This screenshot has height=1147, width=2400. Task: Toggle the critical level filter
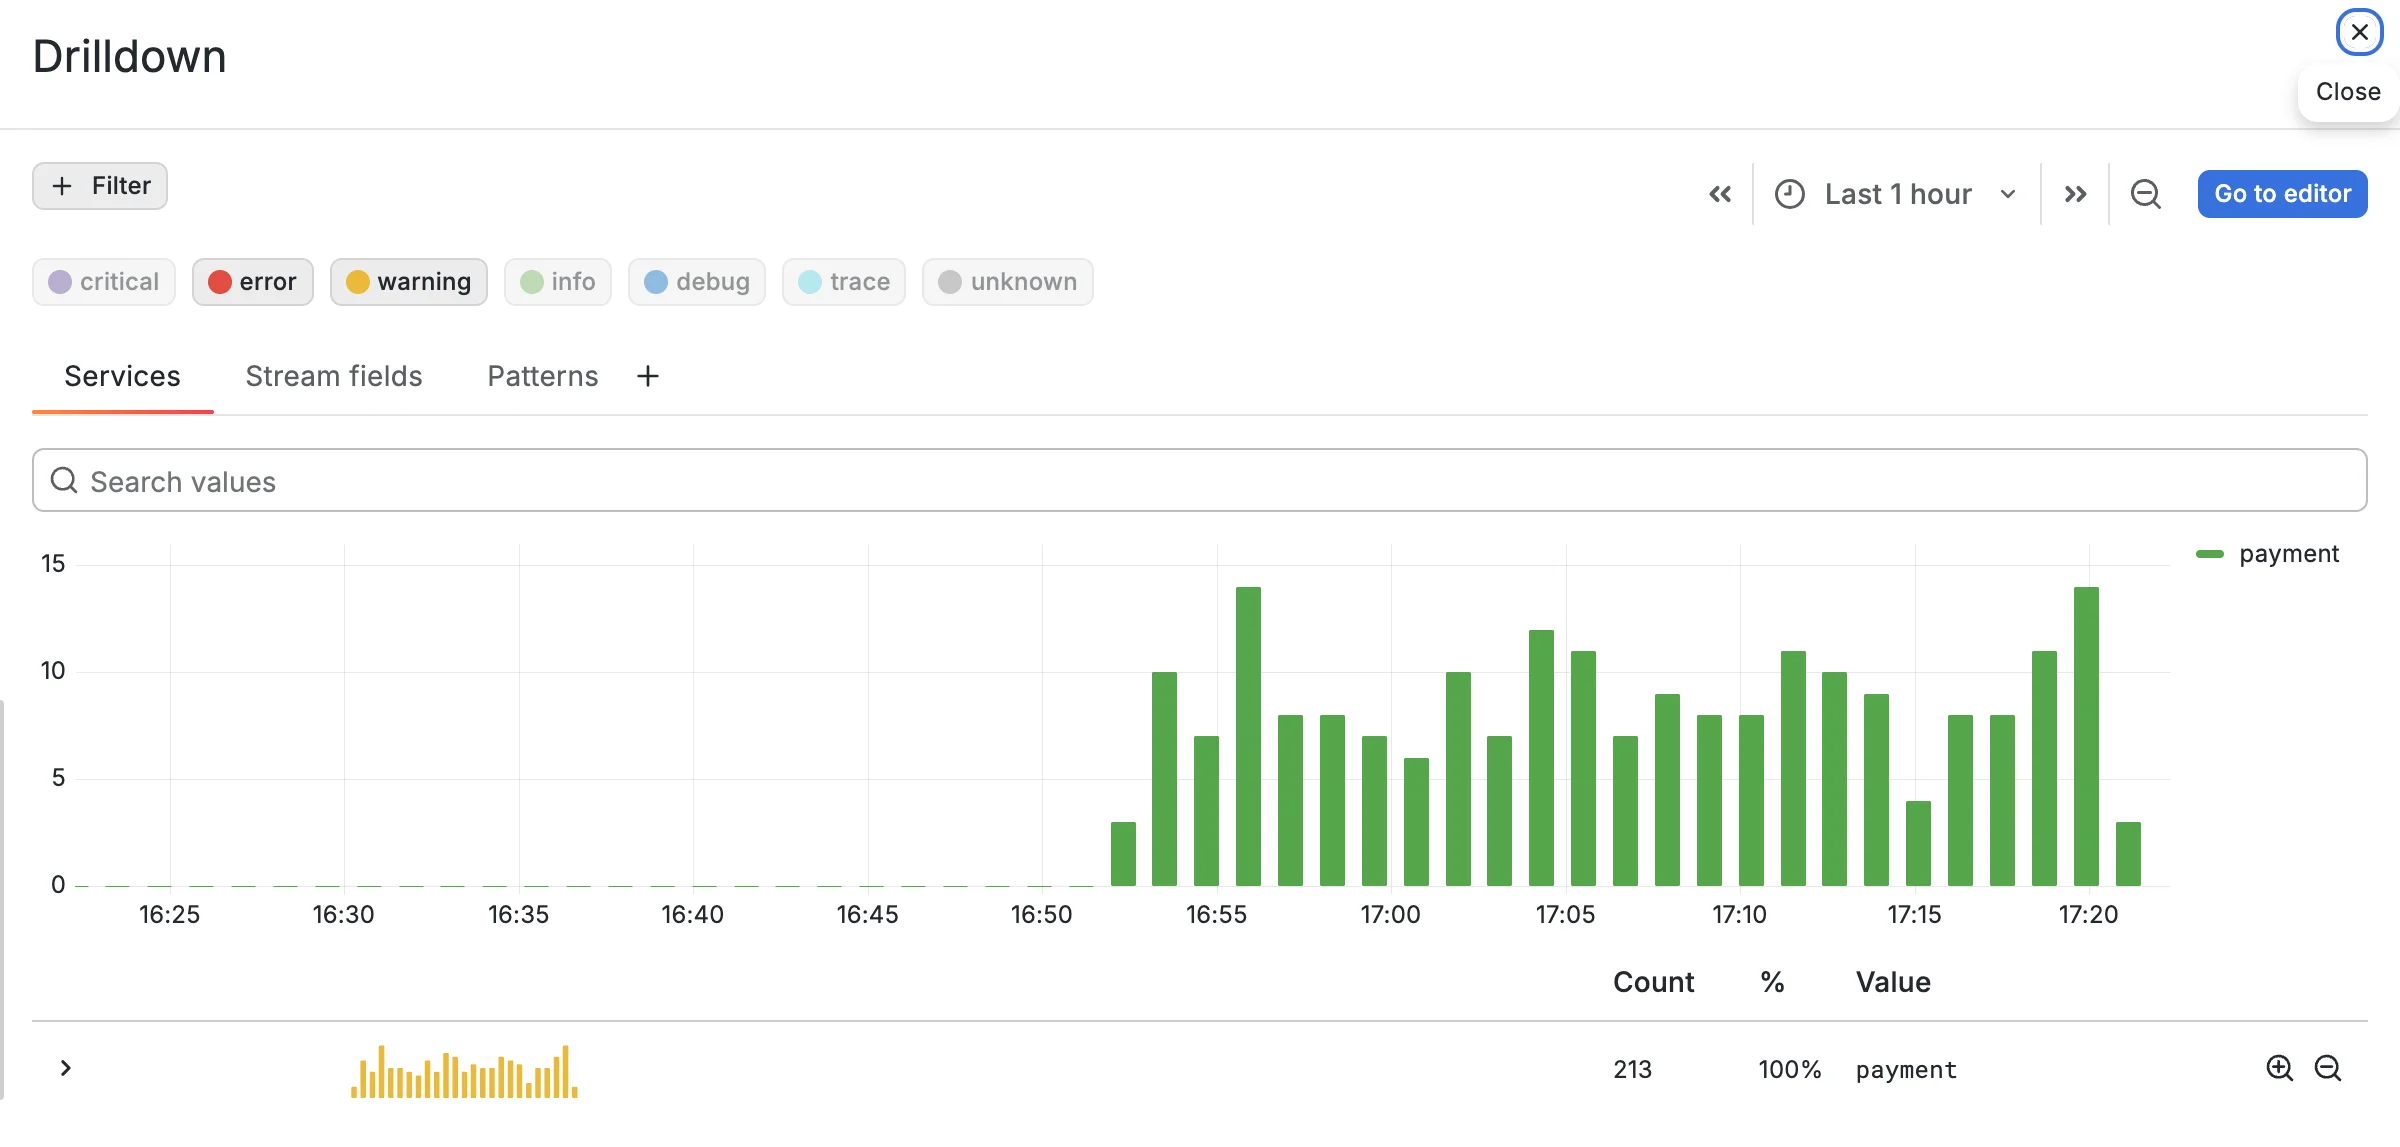[104, 282]
